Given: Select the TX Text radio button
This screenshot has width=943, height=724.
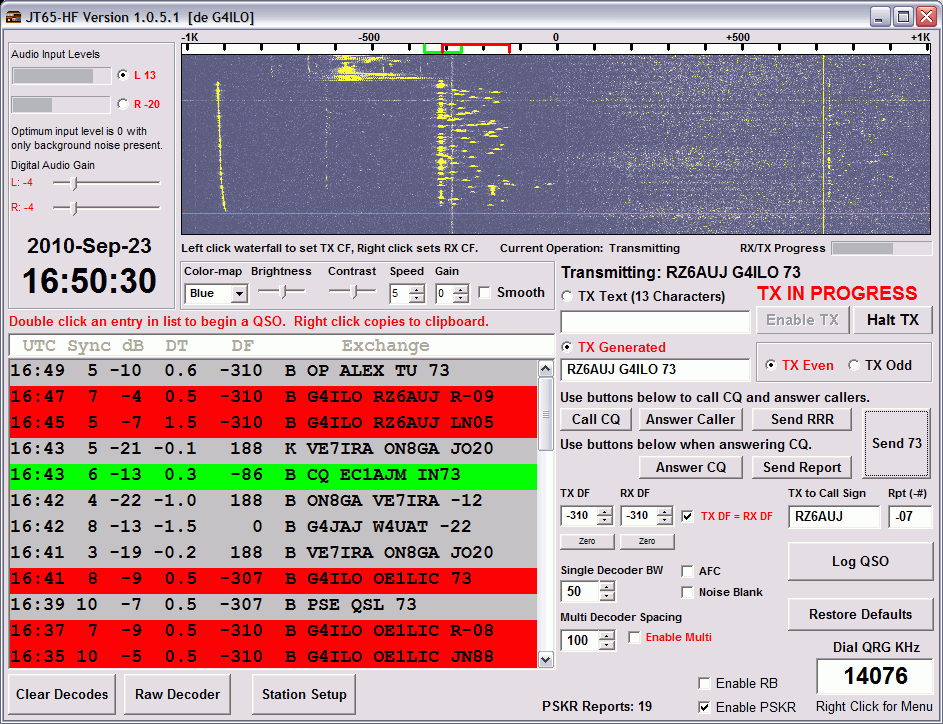Looking at the screenshot, I should coord(567,296).
